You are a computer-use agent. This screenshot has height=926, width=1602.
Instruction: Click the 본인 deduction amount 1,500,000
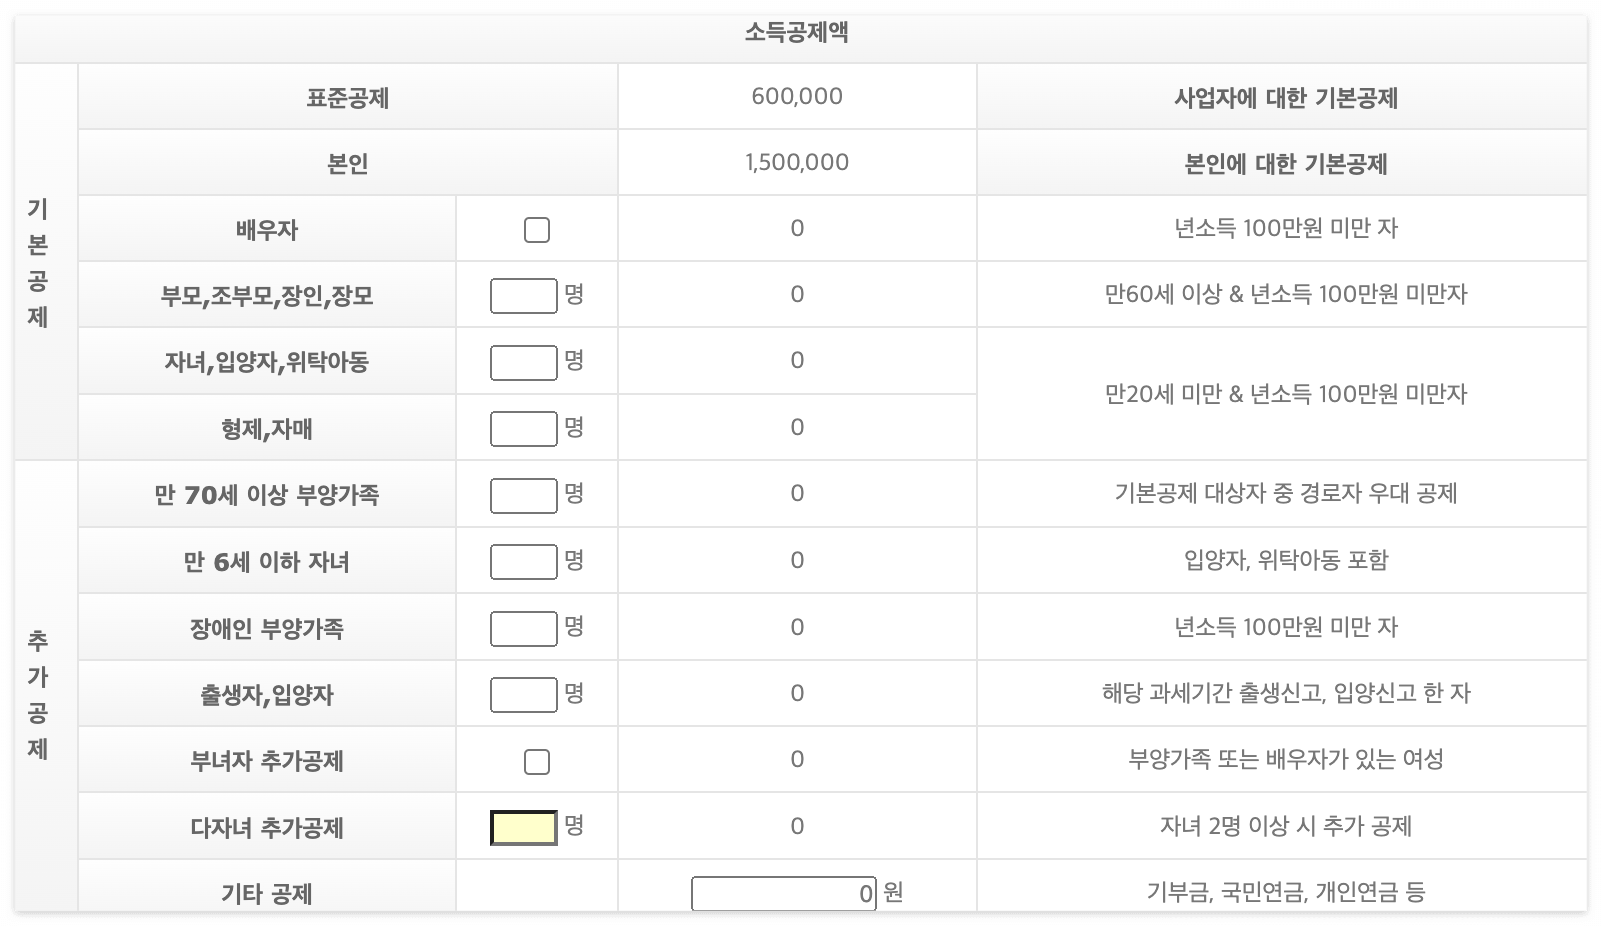pyautogui.click(x=797, y=162)
